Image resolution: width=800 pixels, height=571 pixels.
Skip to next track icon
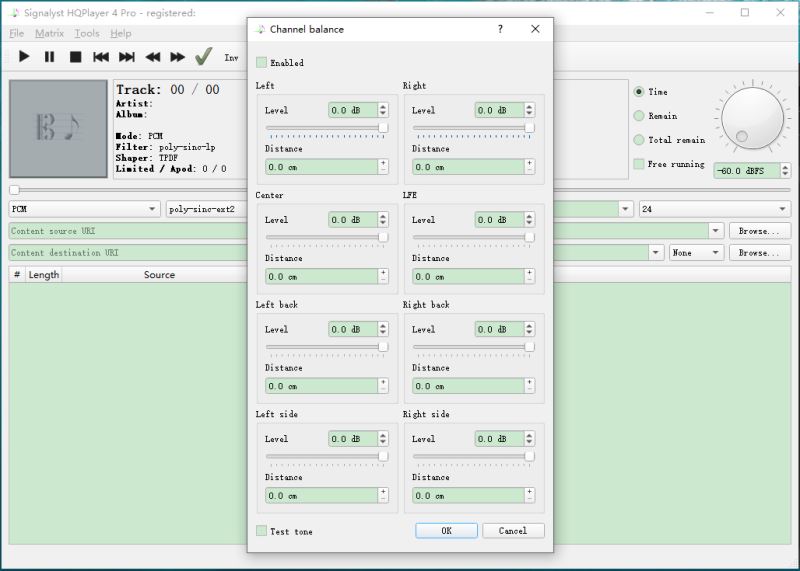coord(127,57)
